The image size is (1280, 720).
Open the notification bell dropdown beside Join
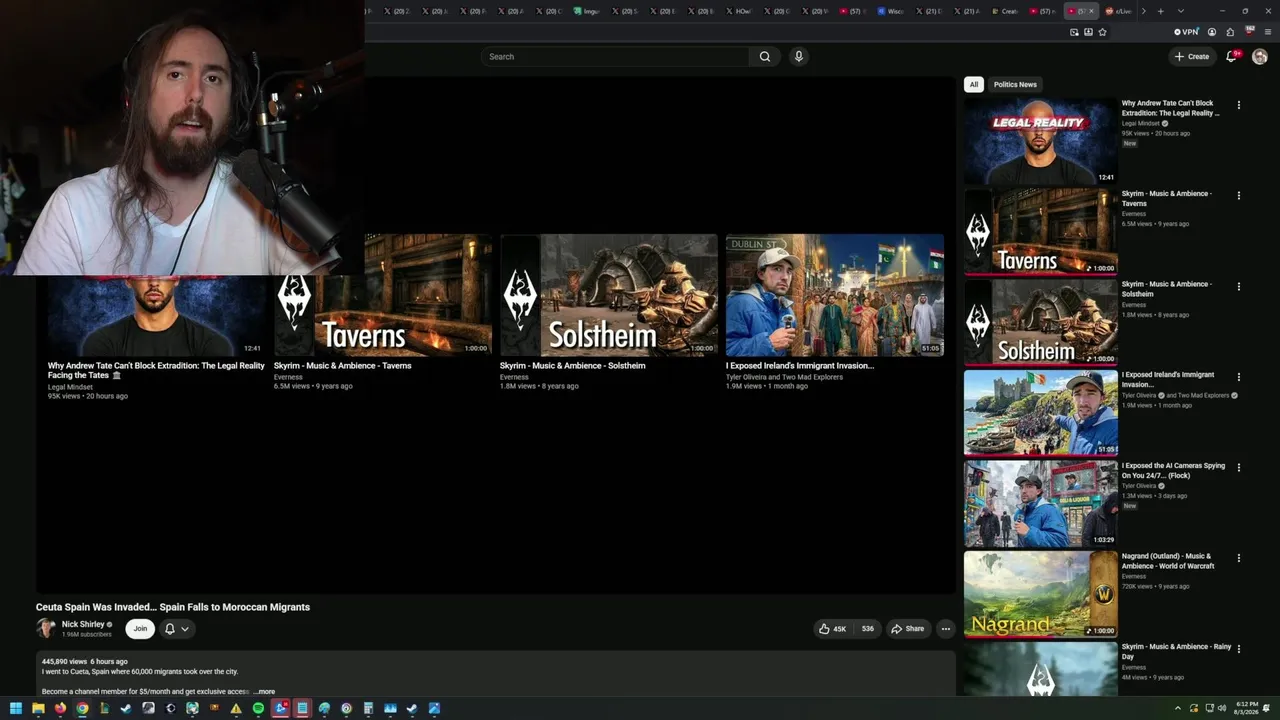[177, 629]
